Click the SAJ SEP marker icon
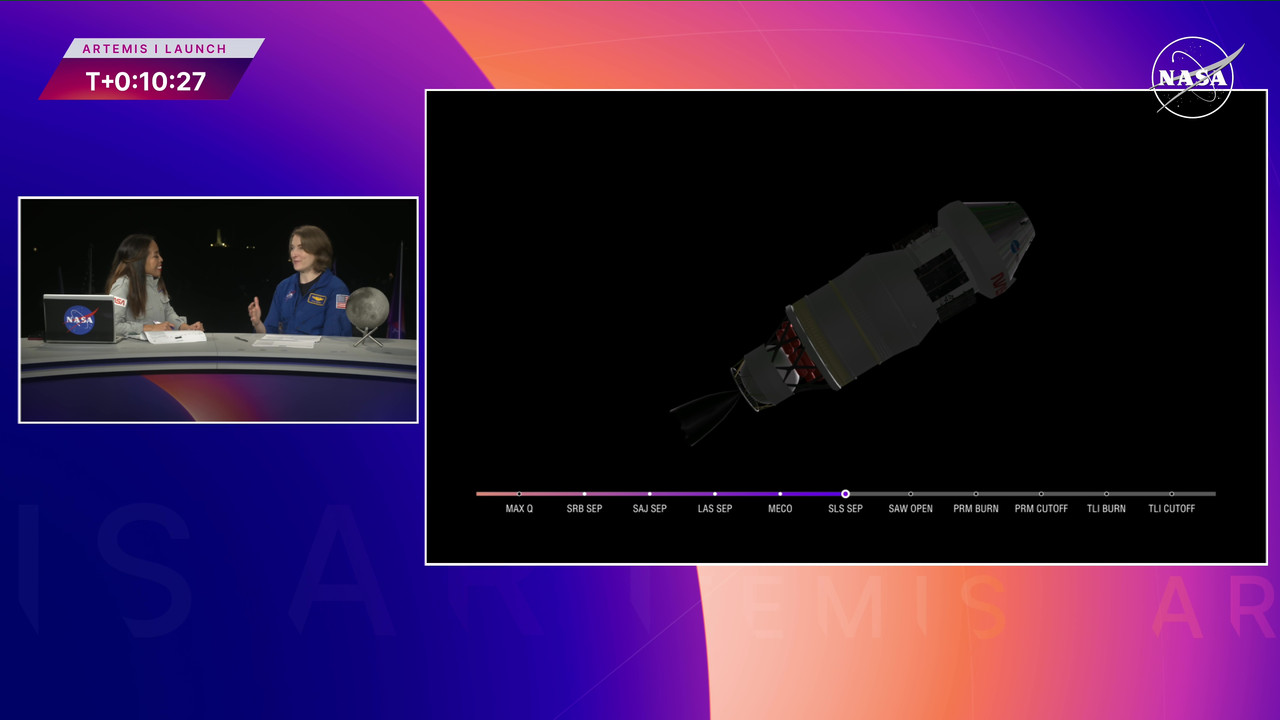Screen dimensions: 1280x720 (x=649, y=493)
